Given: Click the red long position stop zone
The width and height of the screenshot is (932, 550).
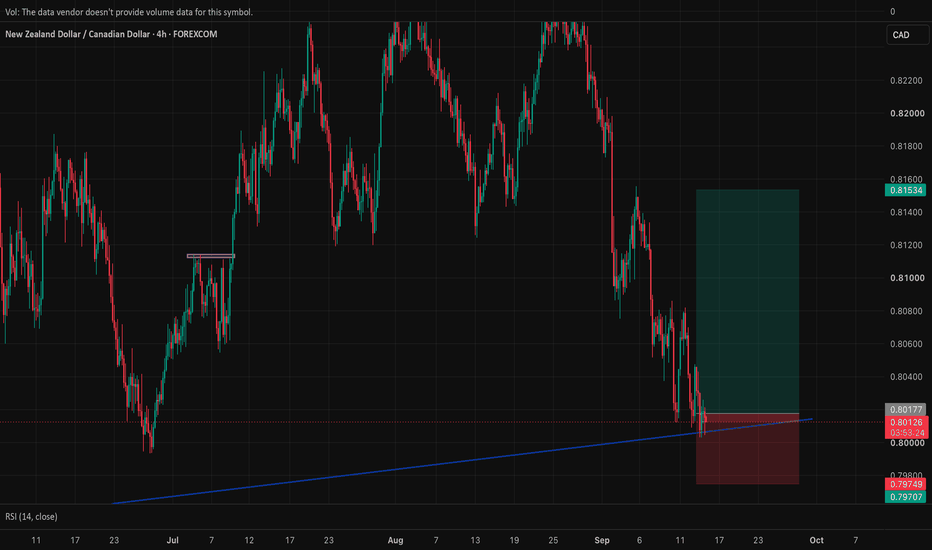Looking at the screenshot, I should click(747, 448).
